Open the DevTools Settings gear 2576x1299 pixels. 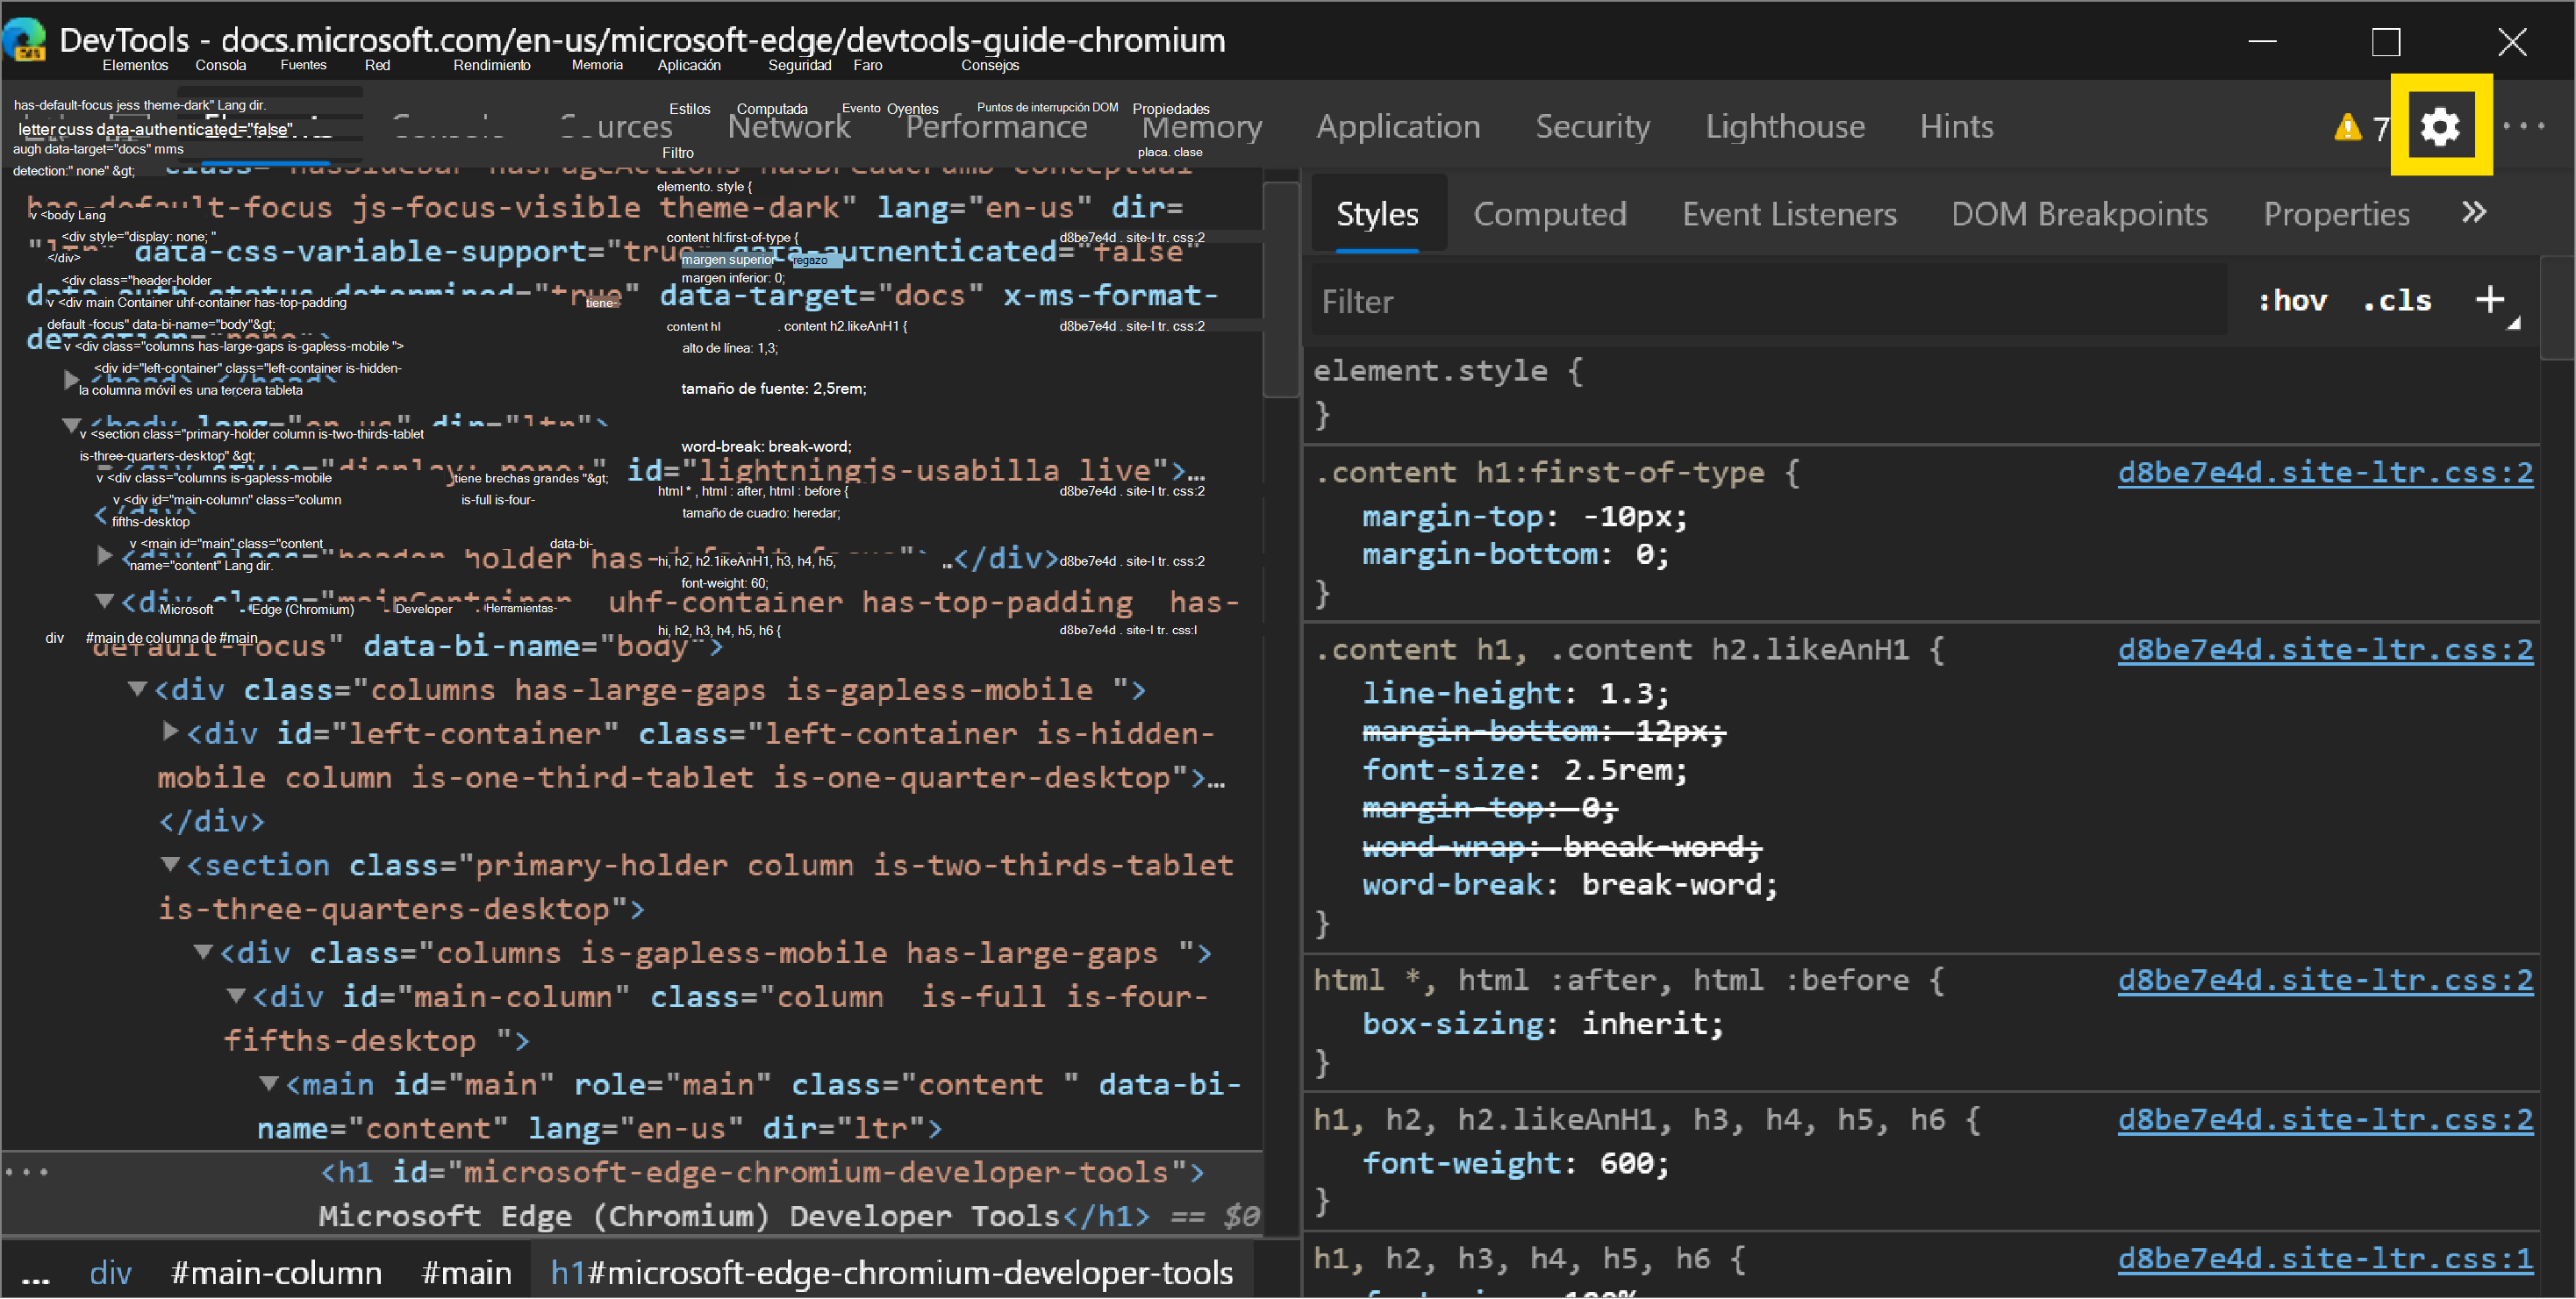[x=2441, y=126]
